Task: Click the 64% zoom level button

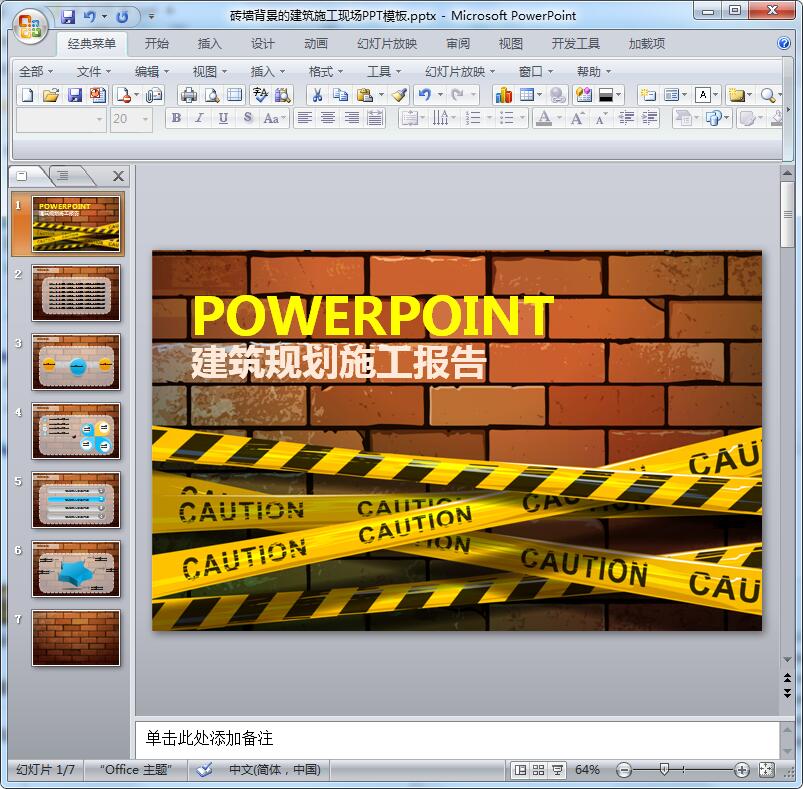Action: click(x=587, y=770)
